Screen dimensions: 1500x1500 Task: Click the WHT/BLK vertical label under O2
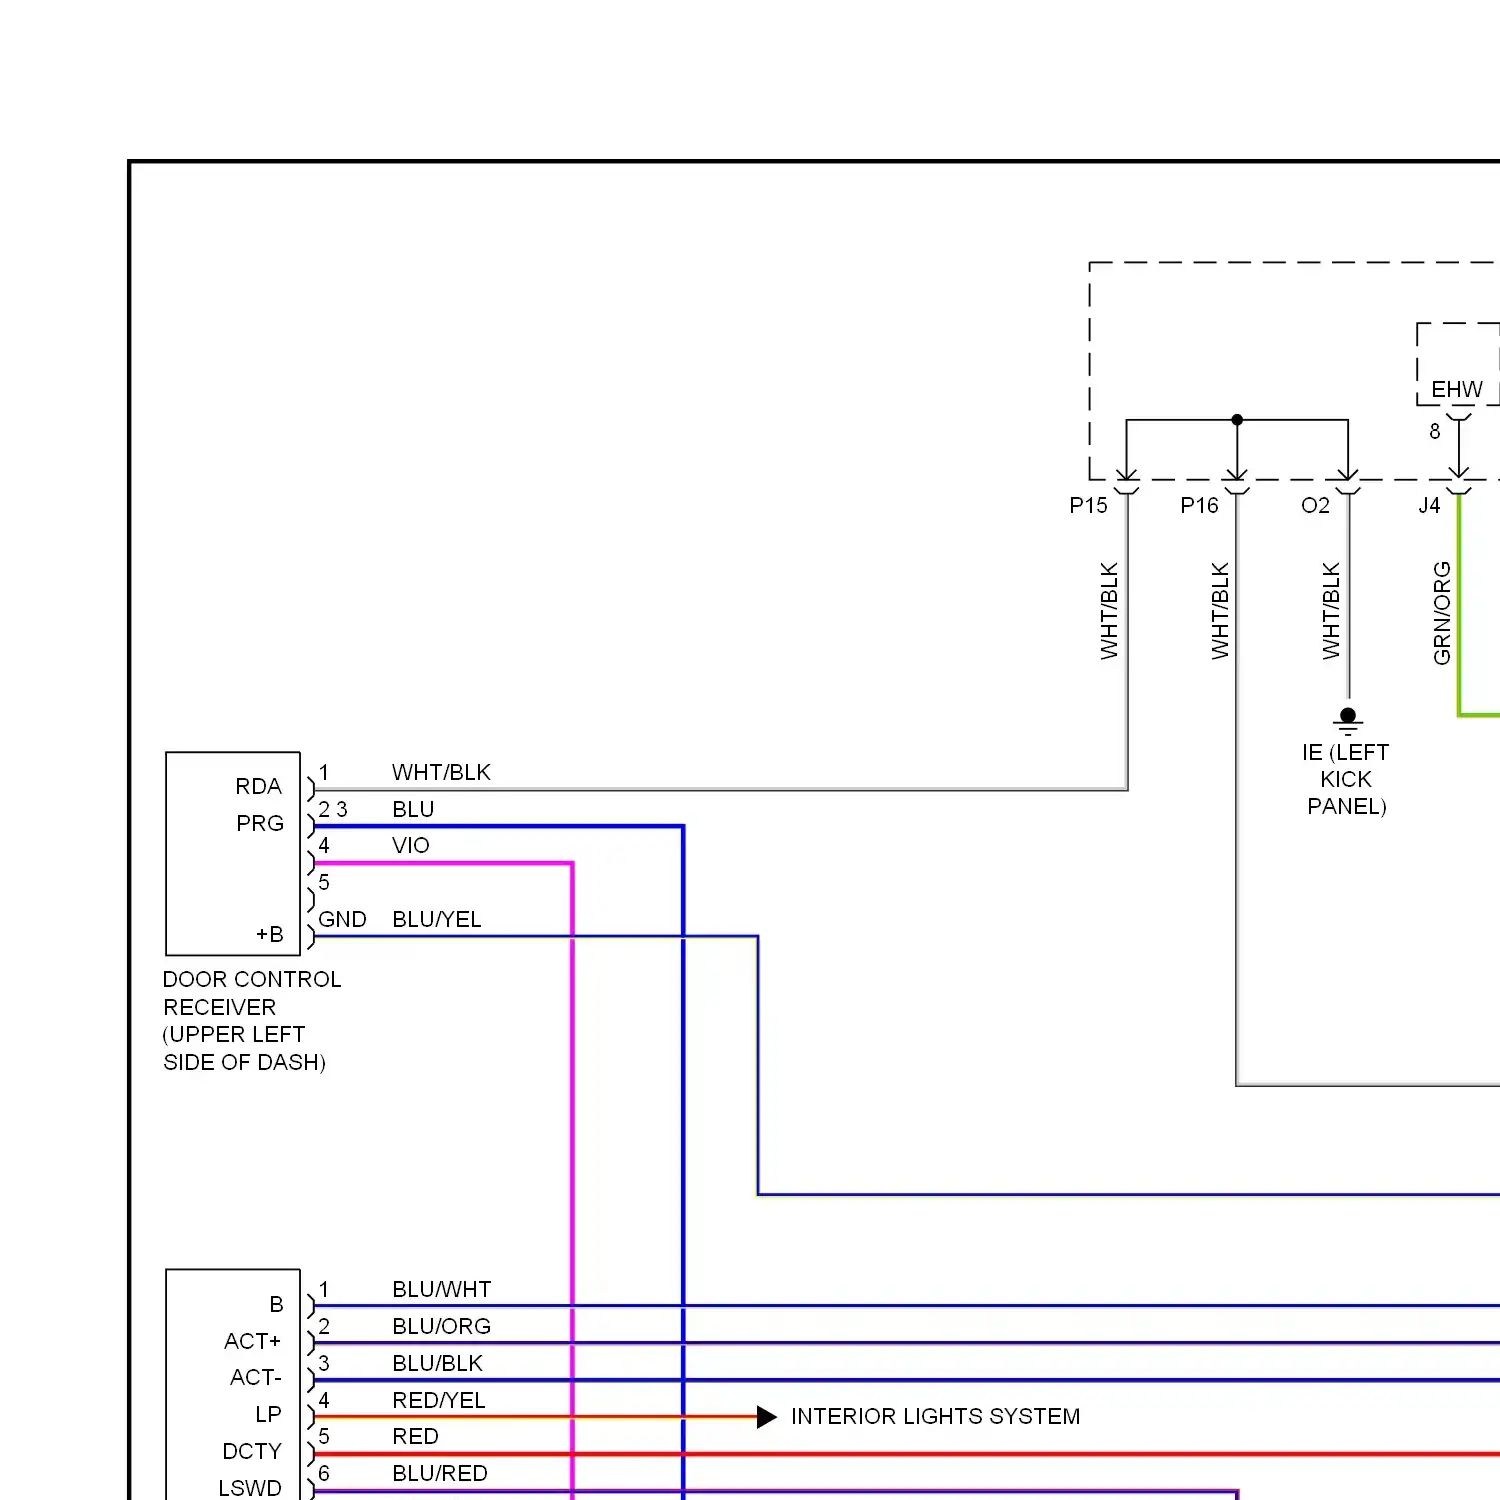click(x=1331, y=611)
